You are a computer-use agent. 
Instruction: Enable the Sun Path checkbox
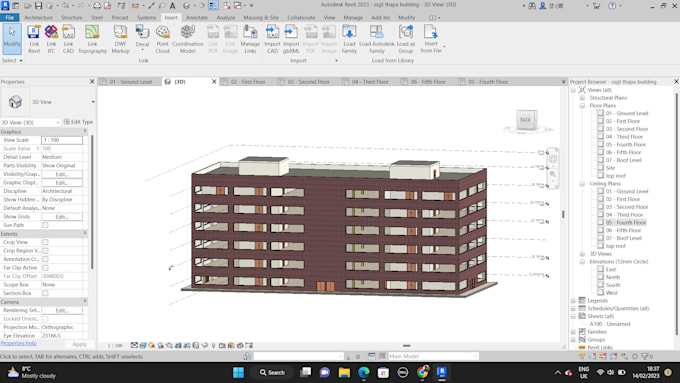pos(45,225)
